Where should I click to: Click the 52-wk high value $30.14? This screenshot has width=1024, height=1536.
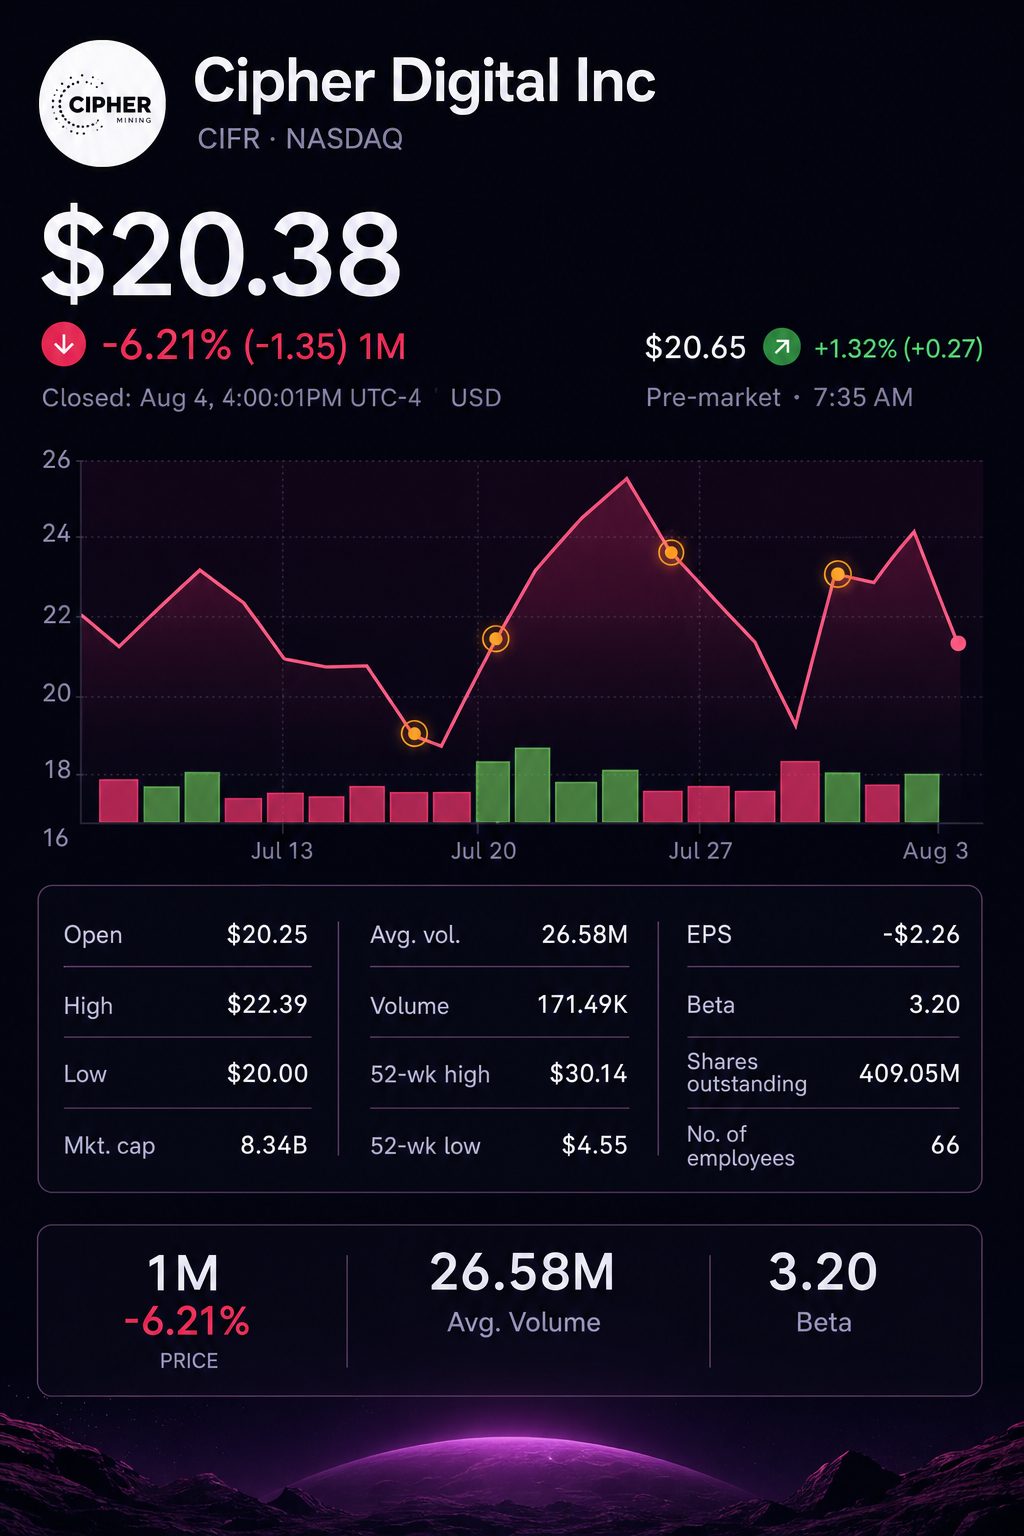pos(589,1074)
